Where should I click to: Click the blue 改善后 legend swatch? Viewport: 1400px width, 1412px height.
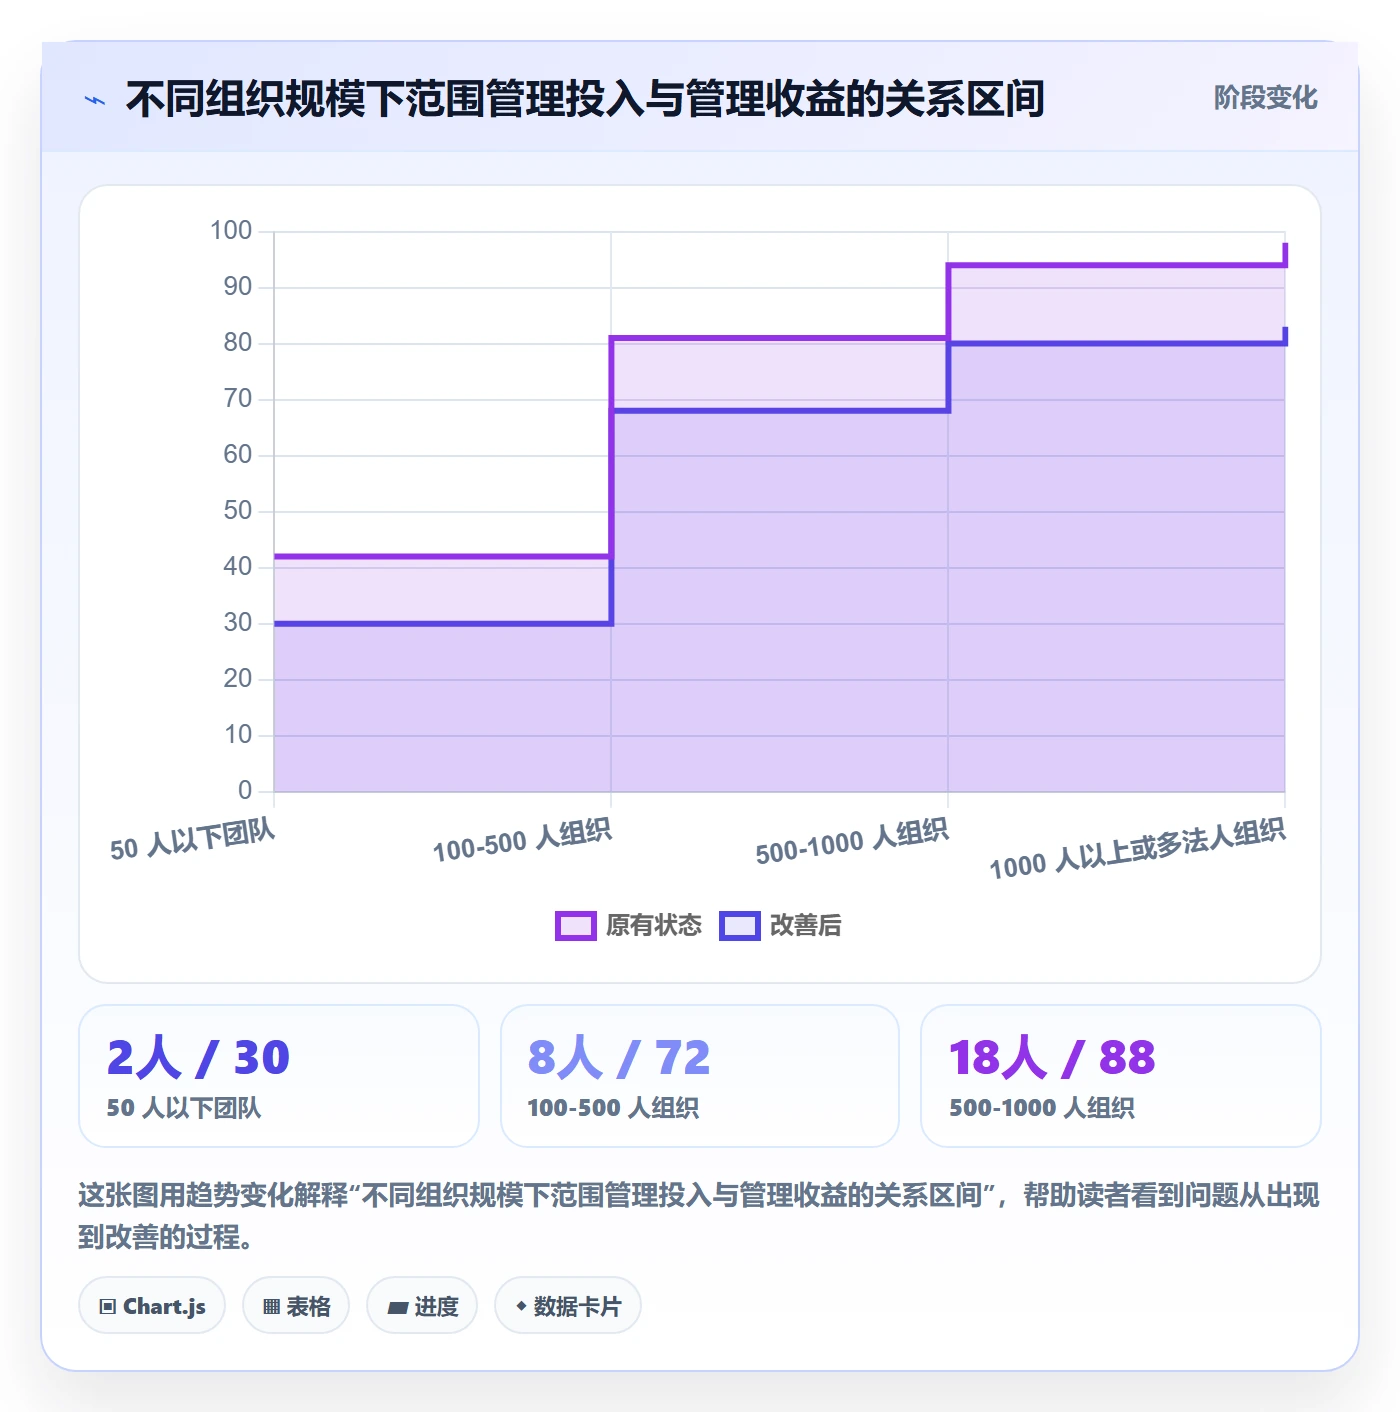[x=740, y=926]
